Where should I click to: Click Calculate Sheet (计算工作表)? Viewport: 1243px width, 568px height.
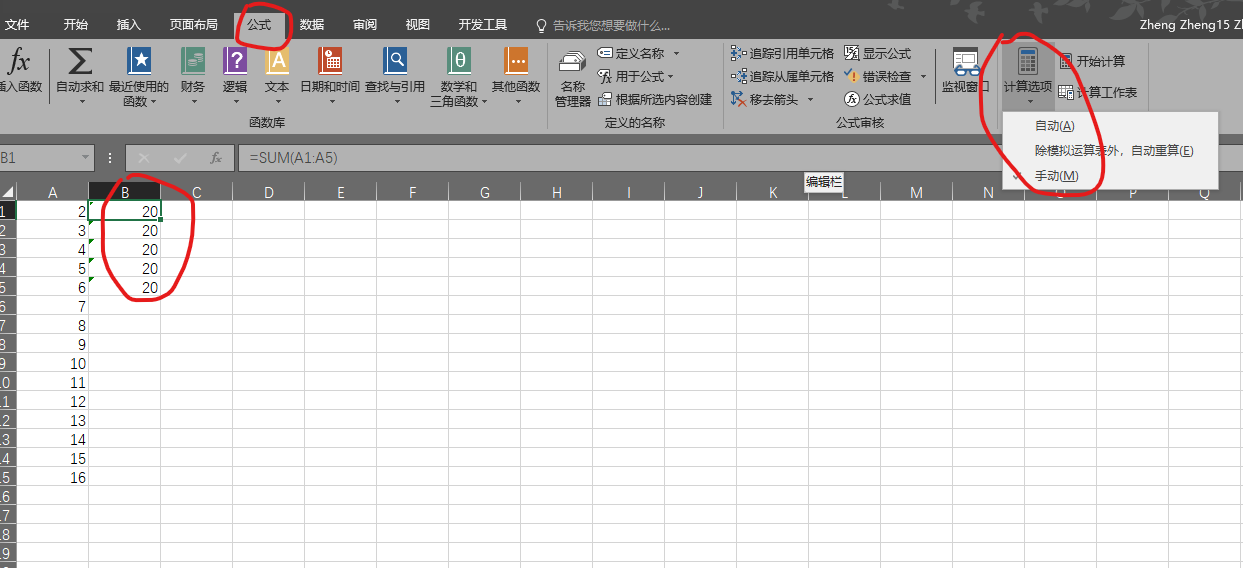point(1097,92)
